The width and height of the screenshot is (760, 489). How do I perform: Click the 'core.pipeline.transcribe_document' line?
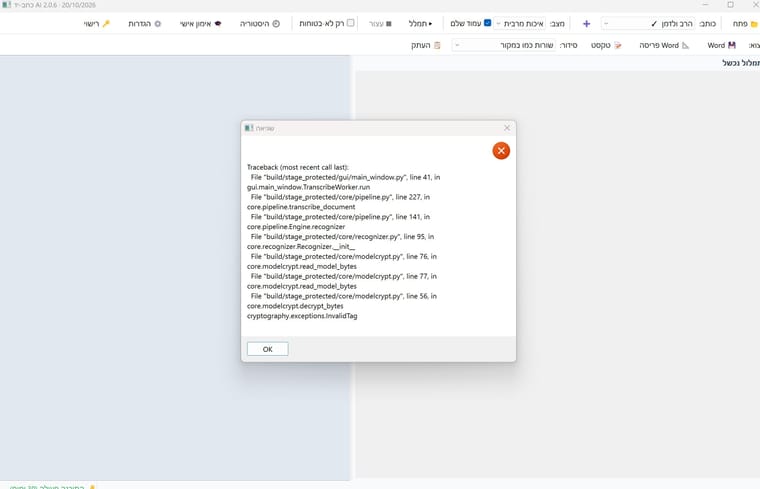coord(301,207)
